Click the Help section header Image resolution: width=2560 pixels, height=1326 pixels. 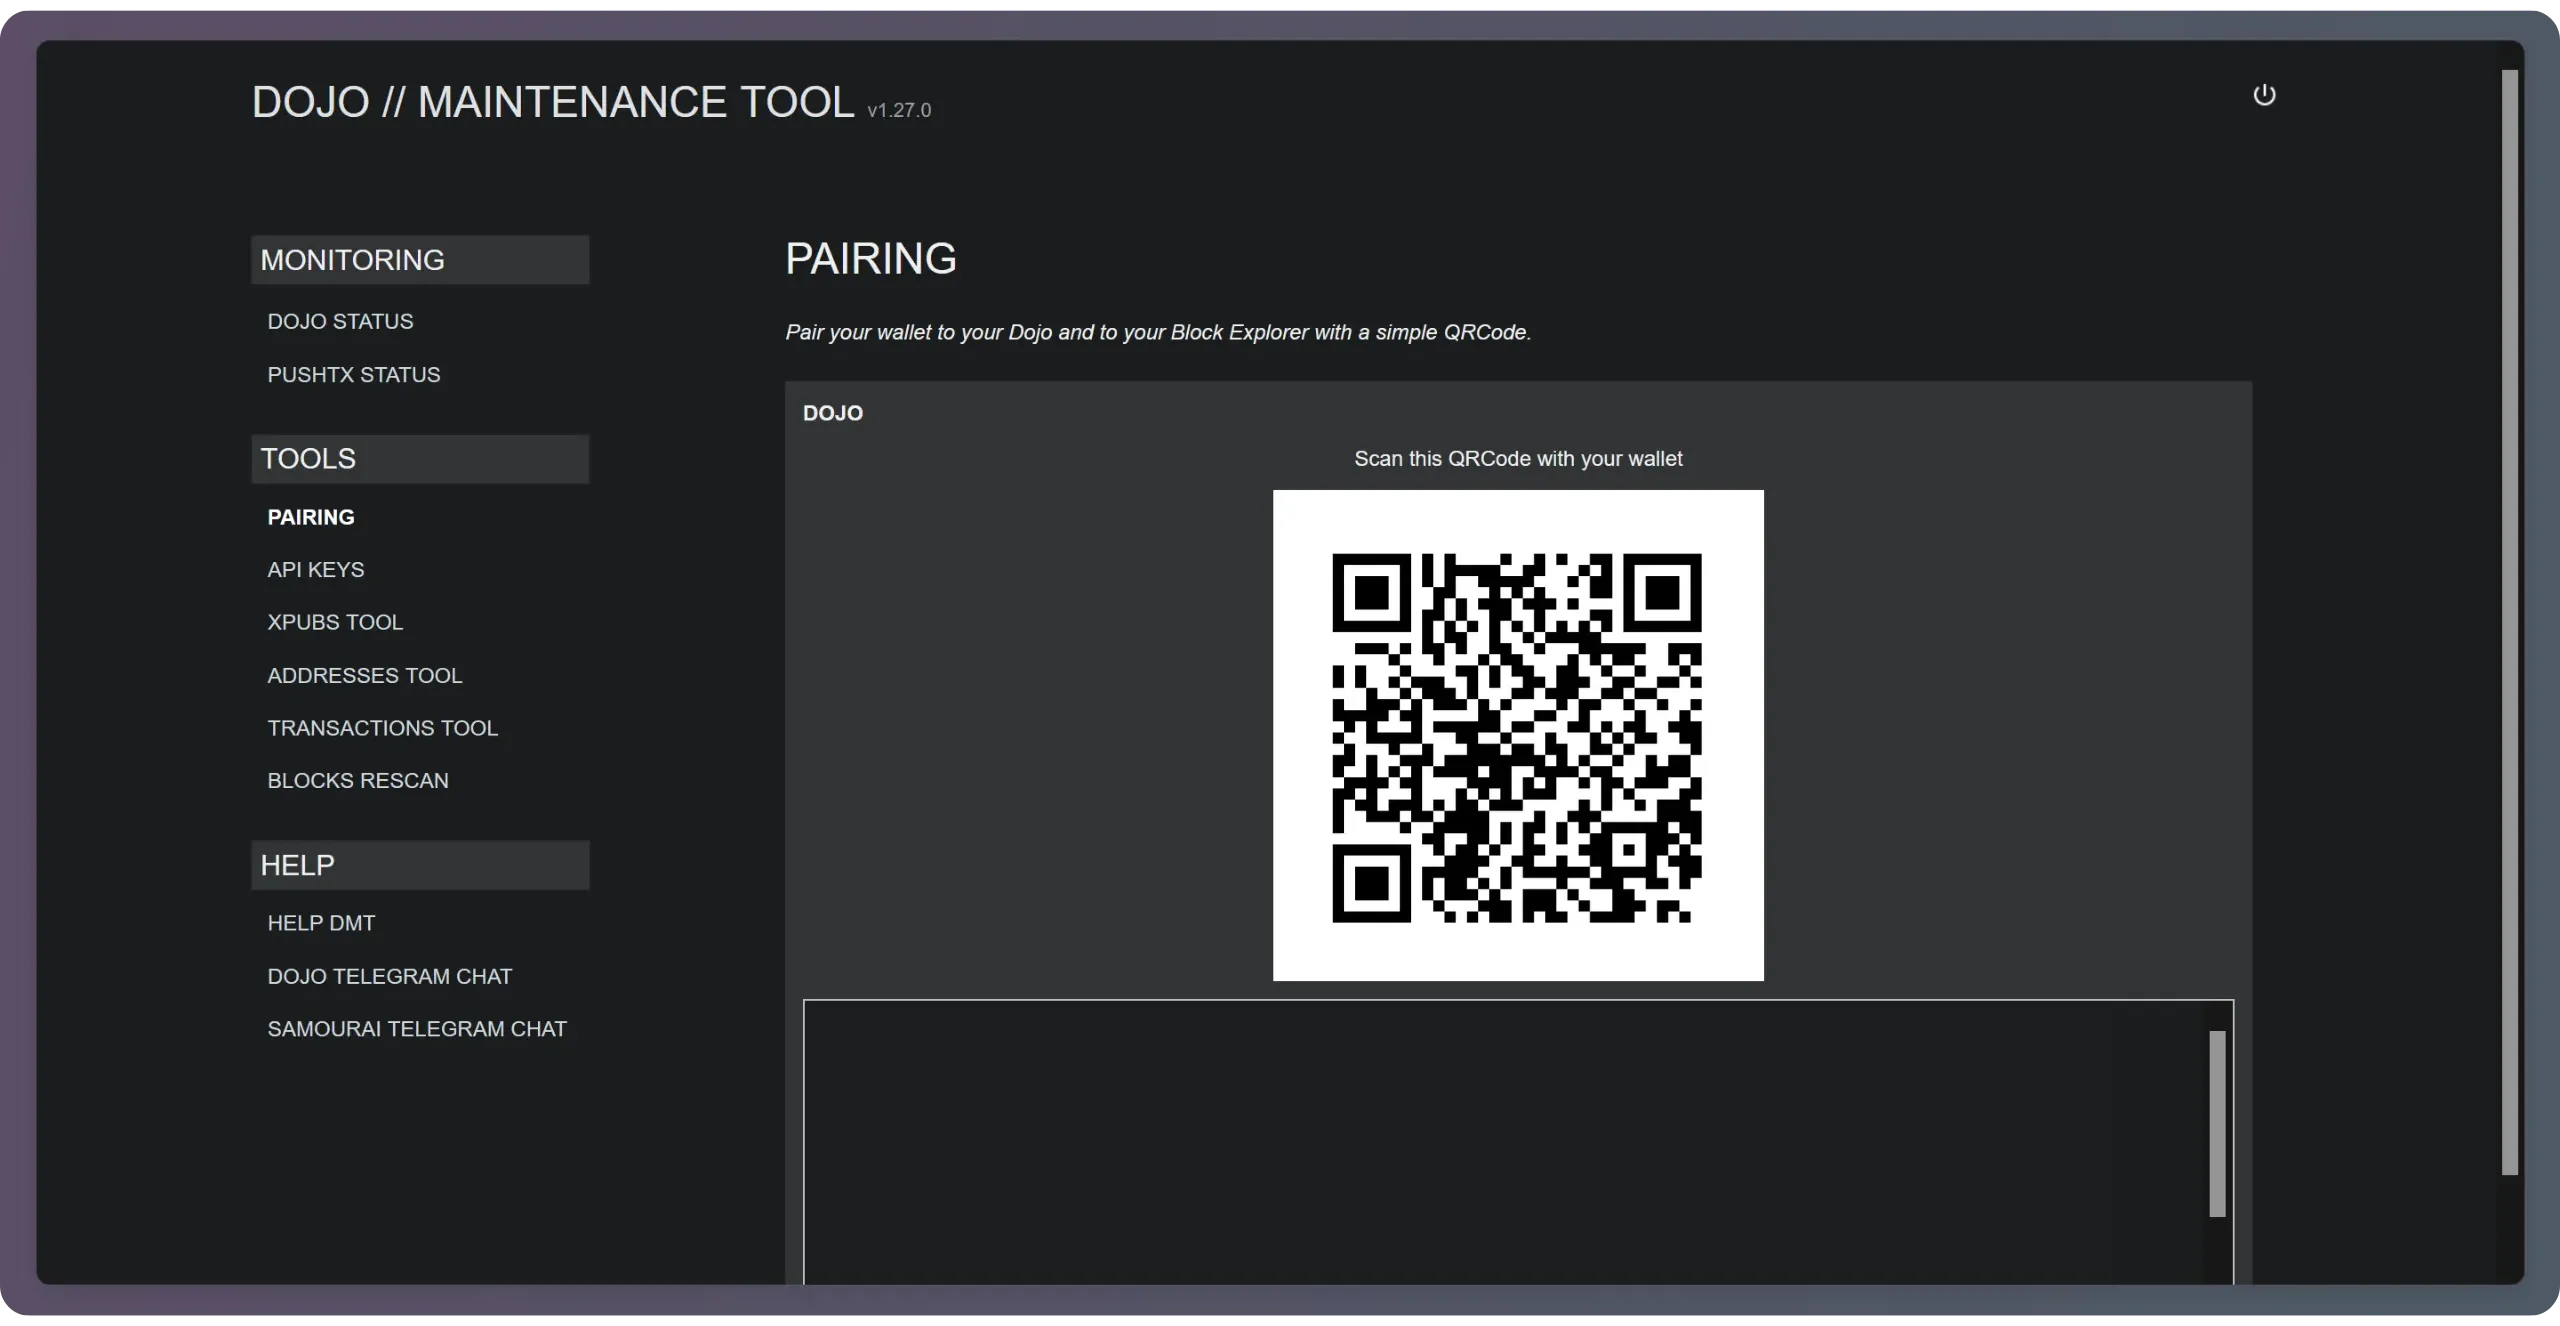coord(420,865)
